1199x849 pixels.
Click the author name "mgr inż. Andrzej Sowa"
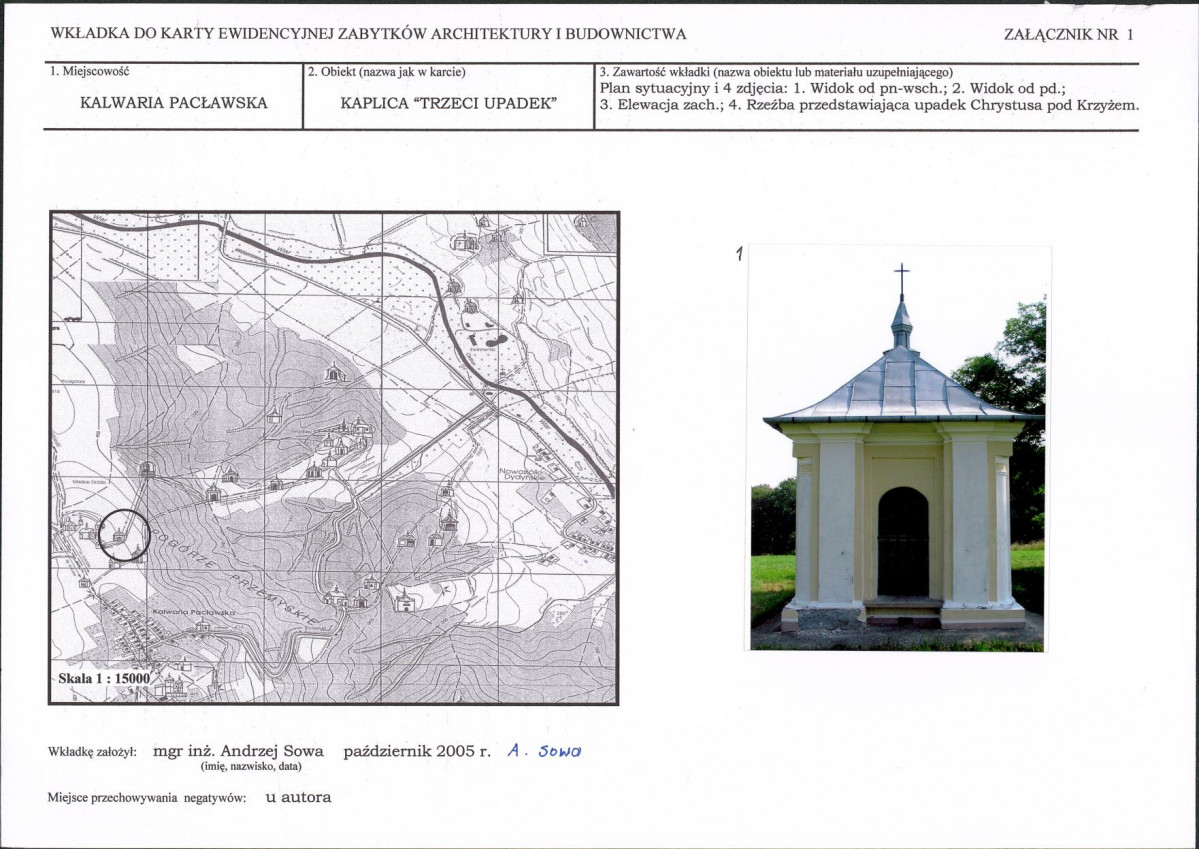point(238,750)
